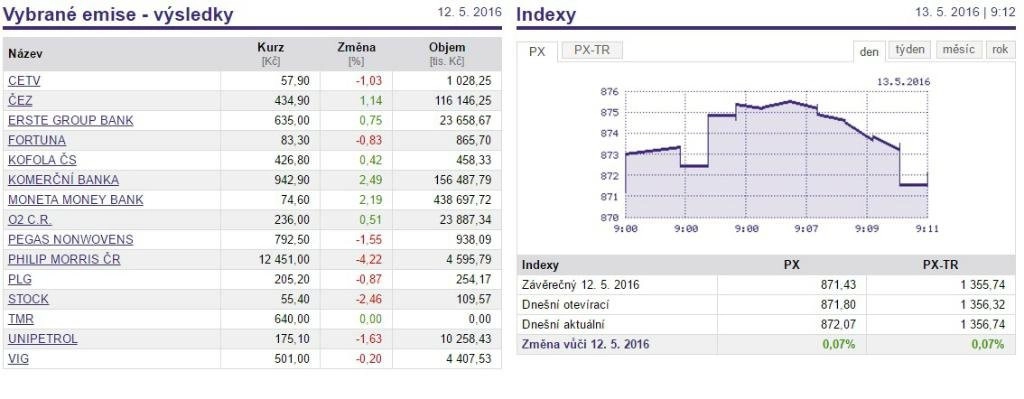The height and width of the screenshot is (399, 1024).
Task: Open the O2 C.R. link
Action: [29, 220]
